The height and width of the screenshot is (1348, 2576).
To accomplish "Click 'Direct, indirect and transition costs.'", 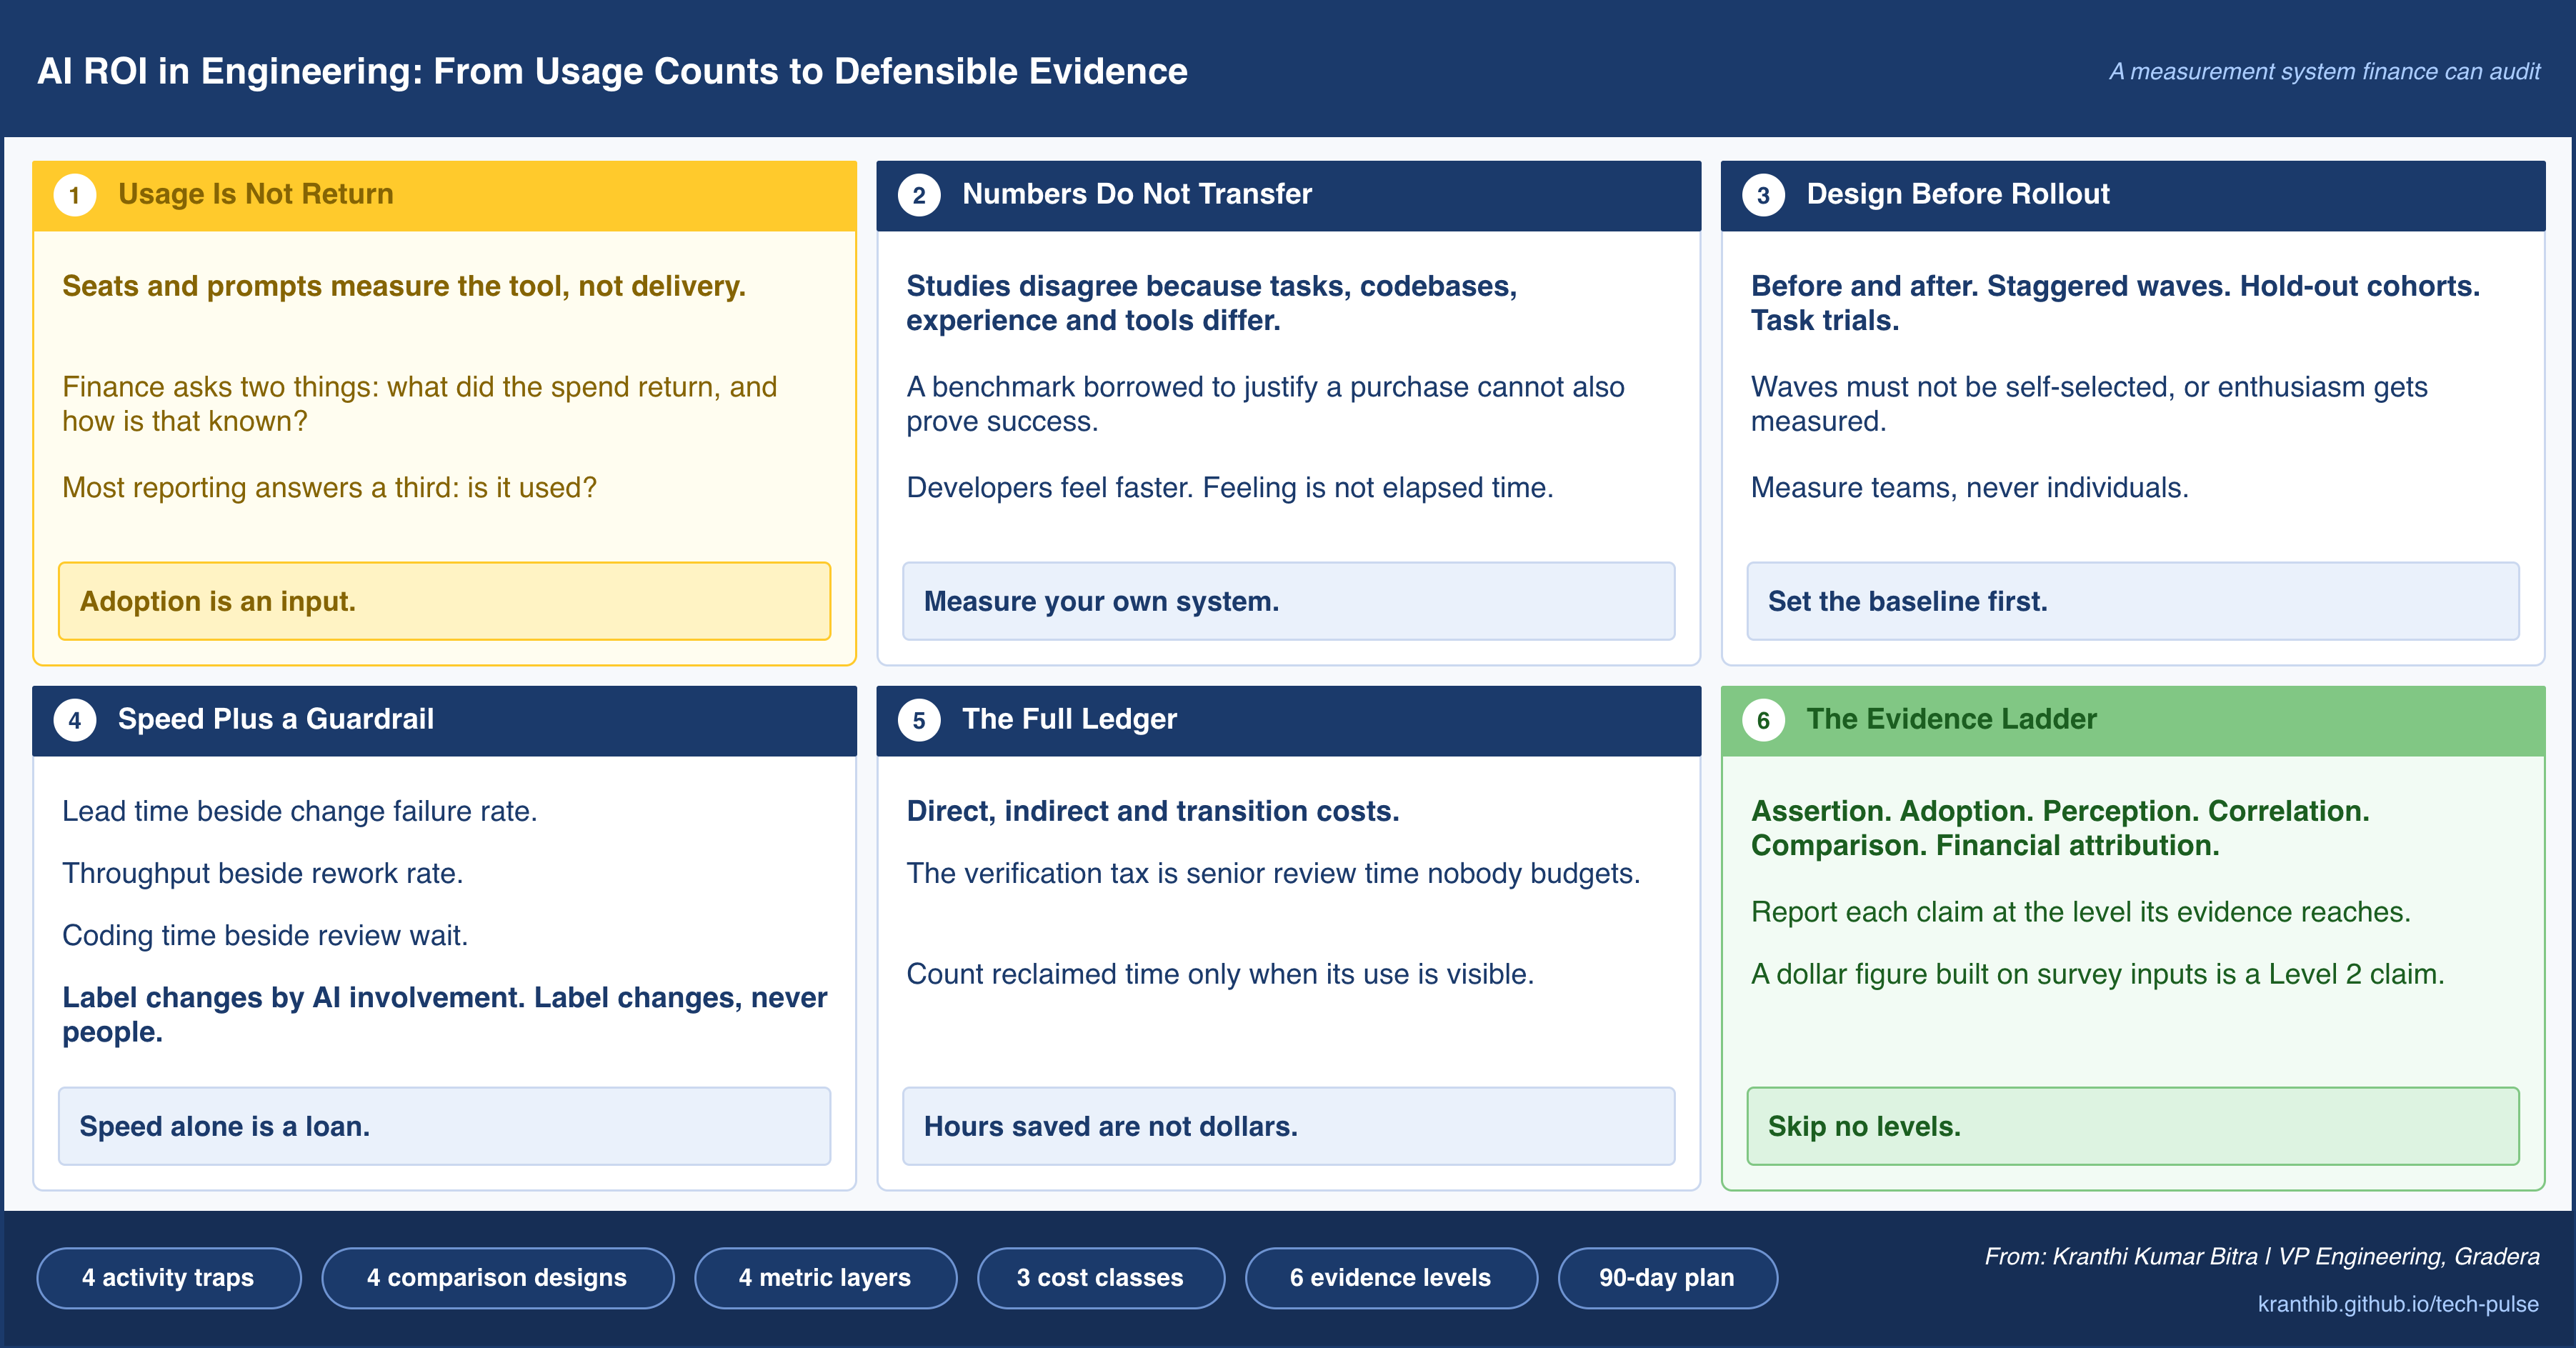I will [x=1152, y=812].
